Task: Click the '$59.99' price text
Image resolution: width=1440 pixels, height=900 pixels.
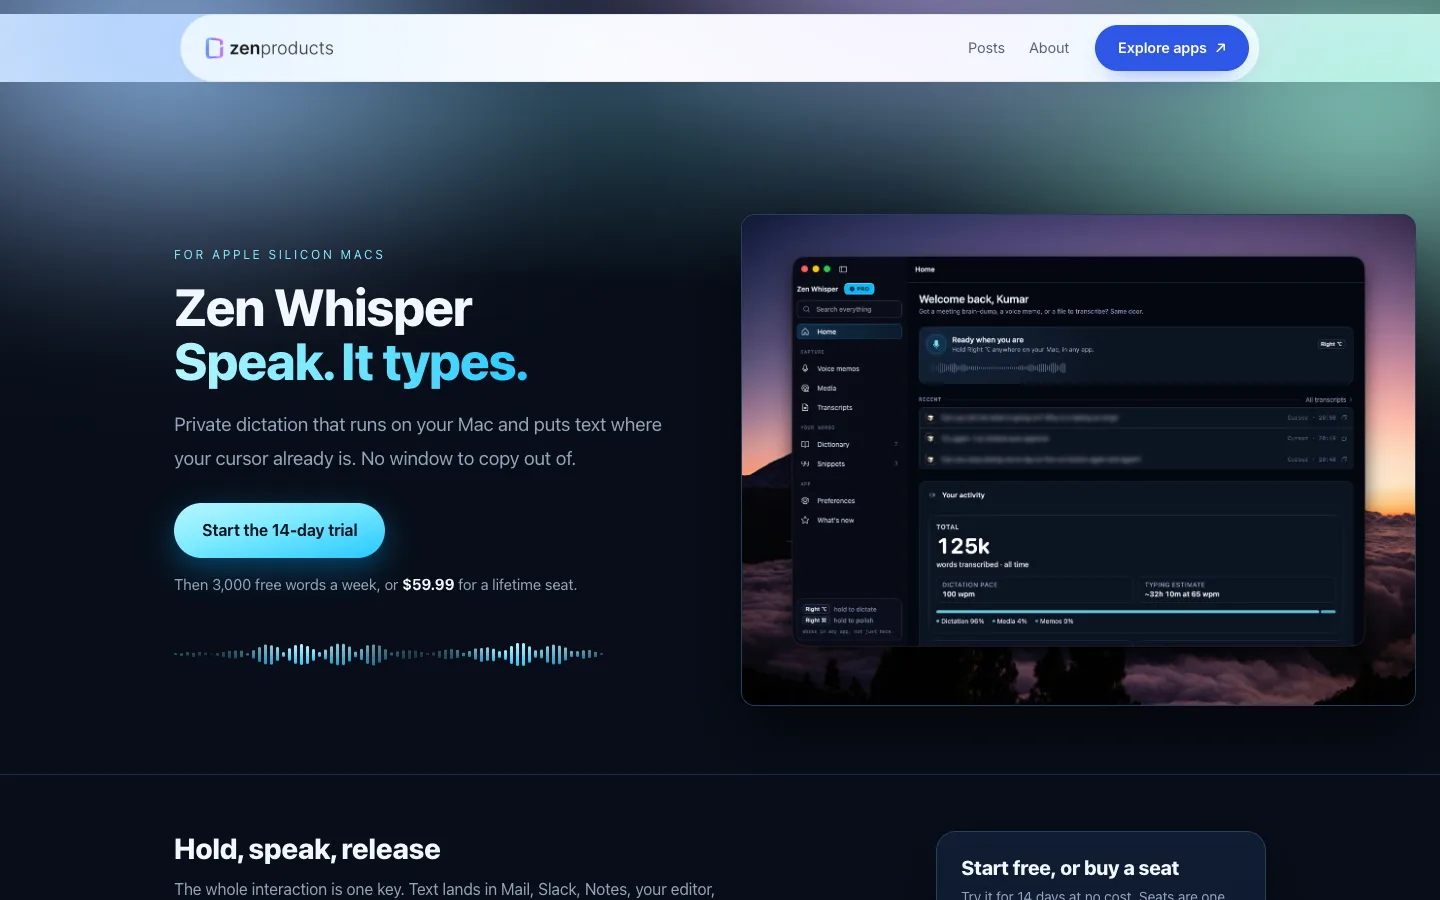Action: [428, 585]
